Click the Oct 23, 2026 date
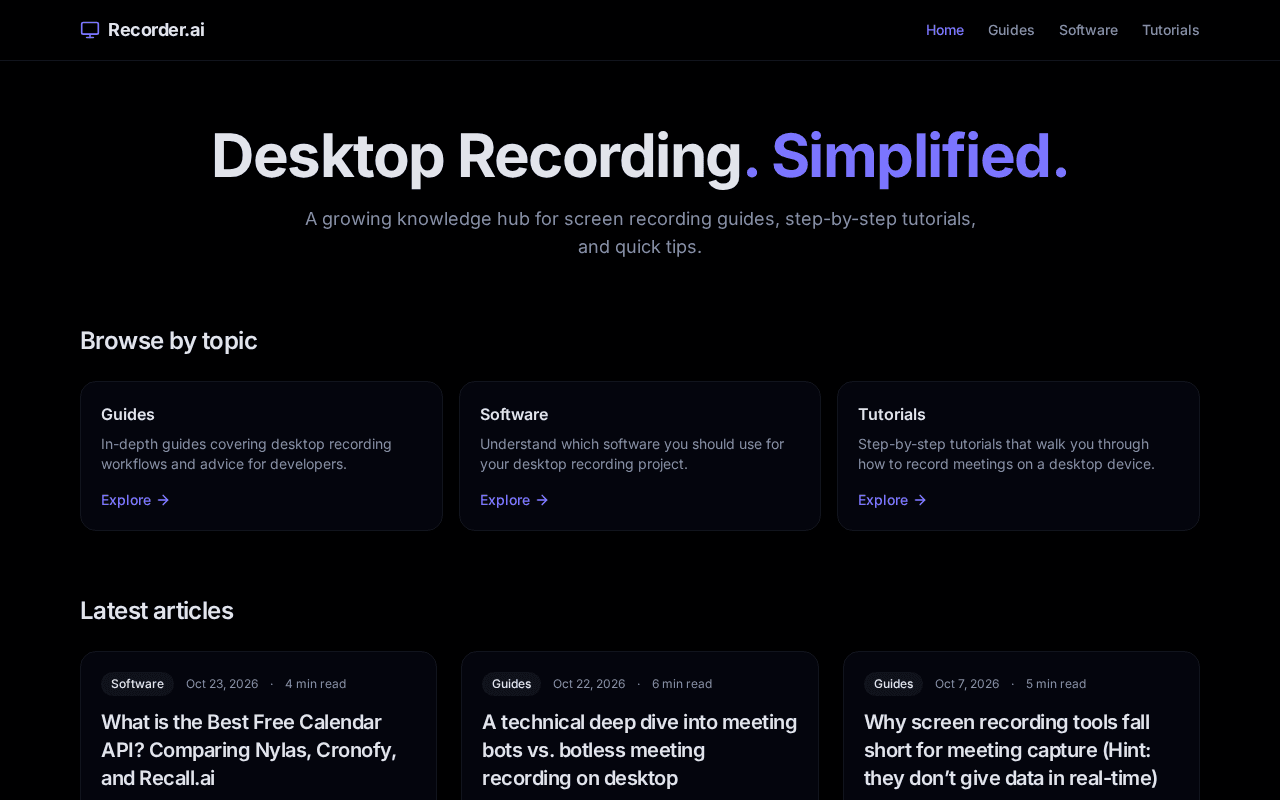 [222, 684]
